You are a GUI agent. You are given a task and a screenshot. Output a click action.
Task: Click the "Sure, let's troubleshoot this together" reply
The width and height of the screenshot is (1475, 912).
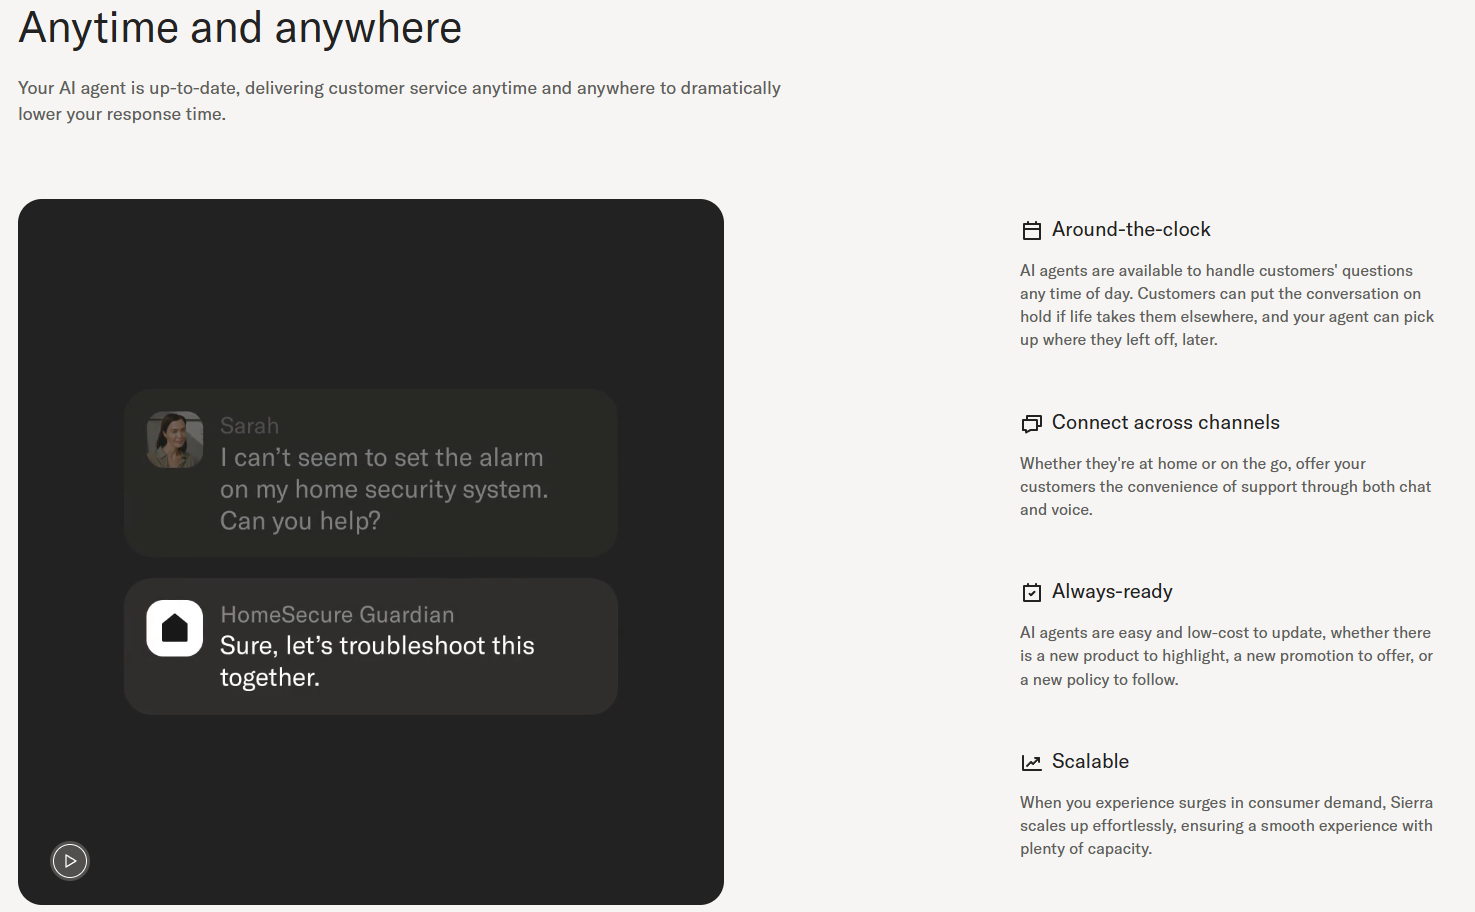pos(377,661)
